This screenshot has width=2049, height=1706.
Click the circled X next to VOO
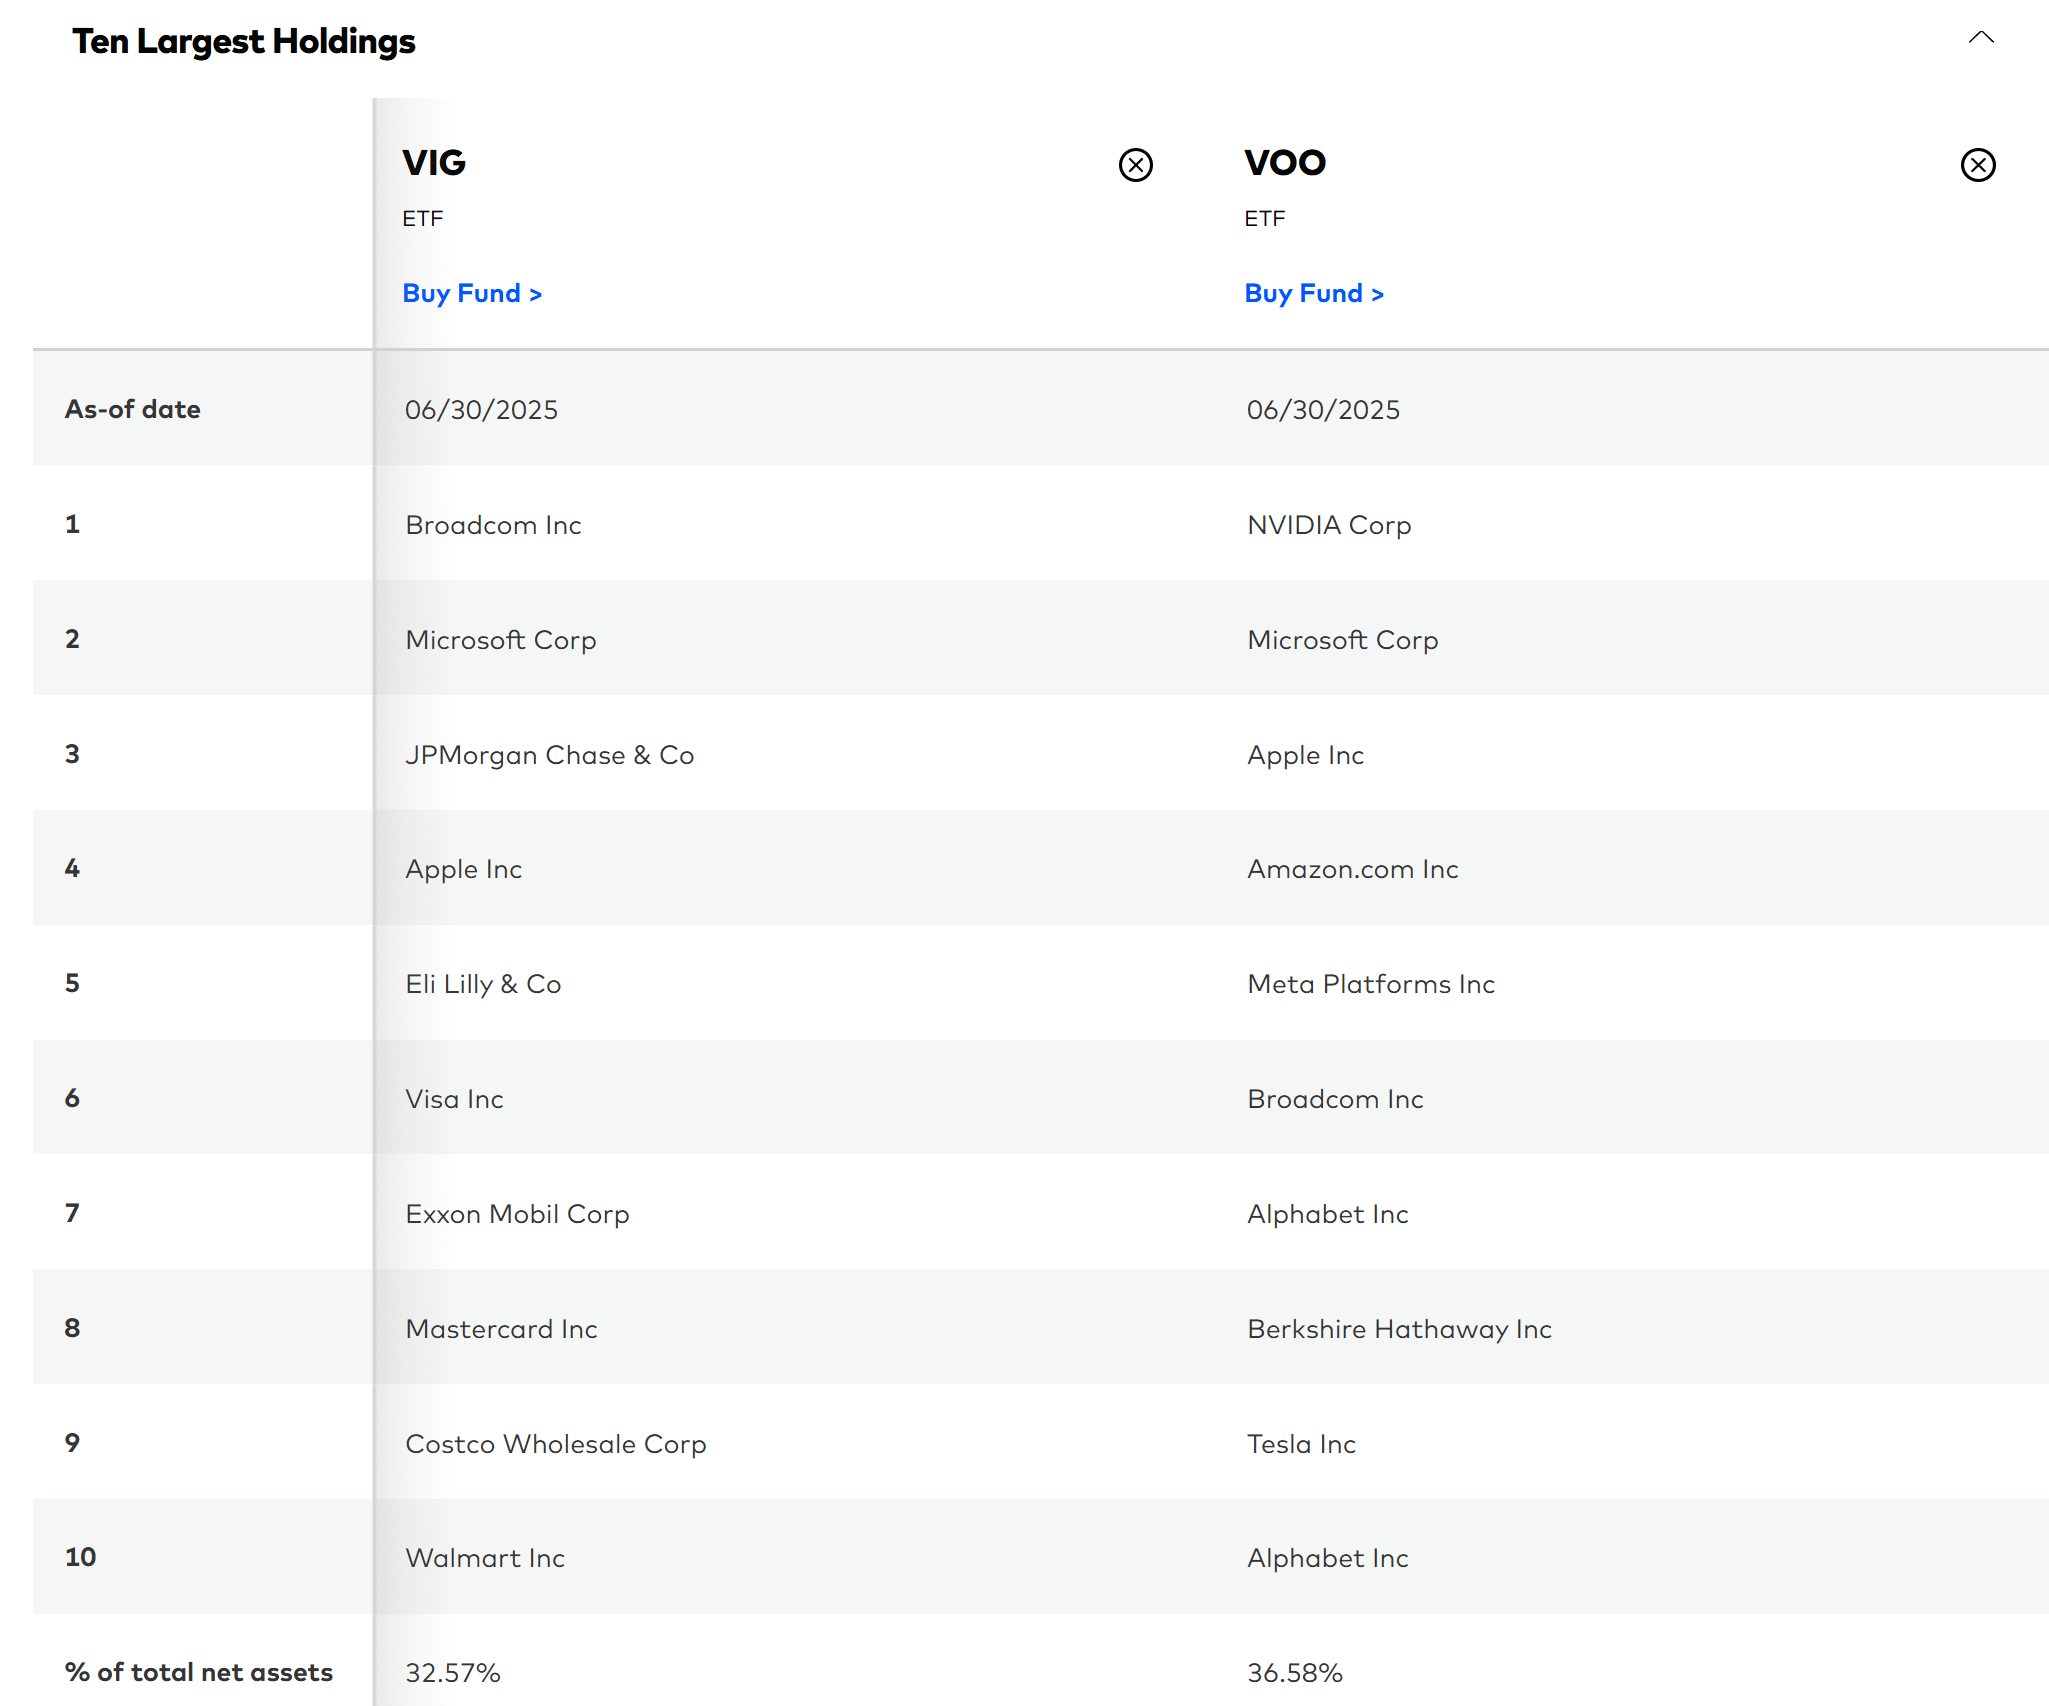[1977, 164]
